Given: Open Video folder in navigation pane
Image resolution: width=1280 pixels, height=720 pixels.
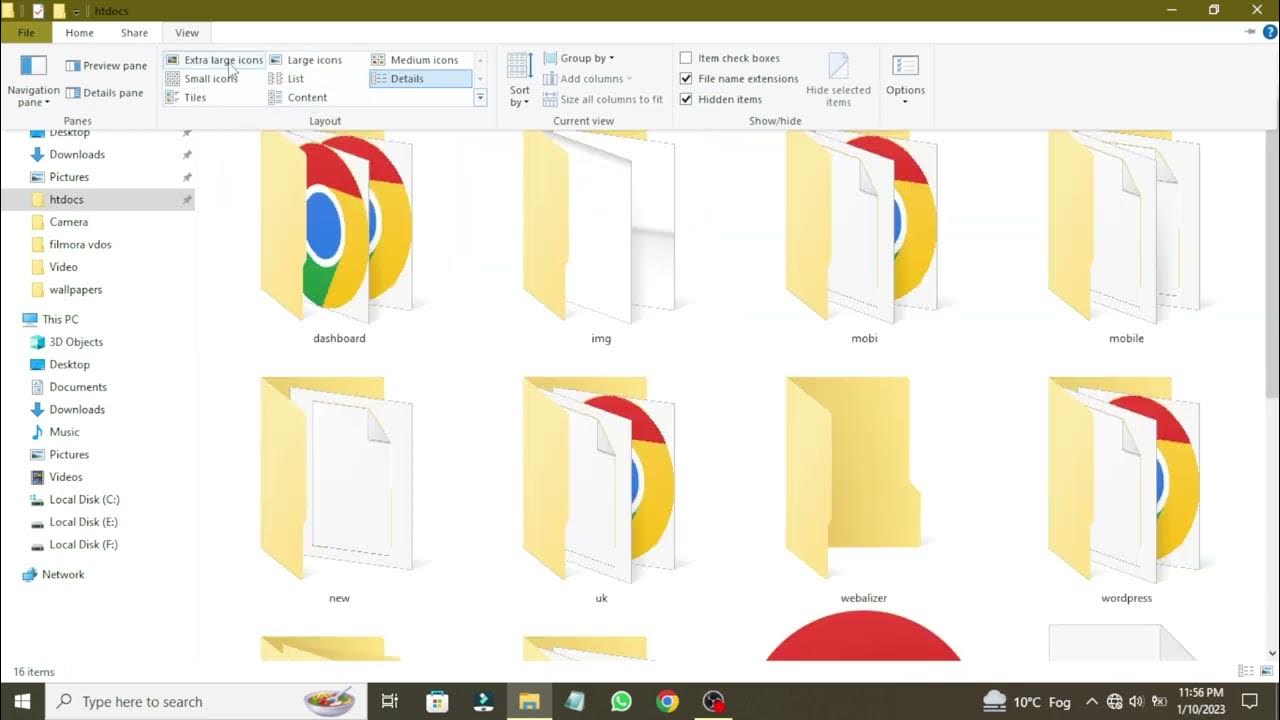Looking at the screenshot, I should (63, 267).
